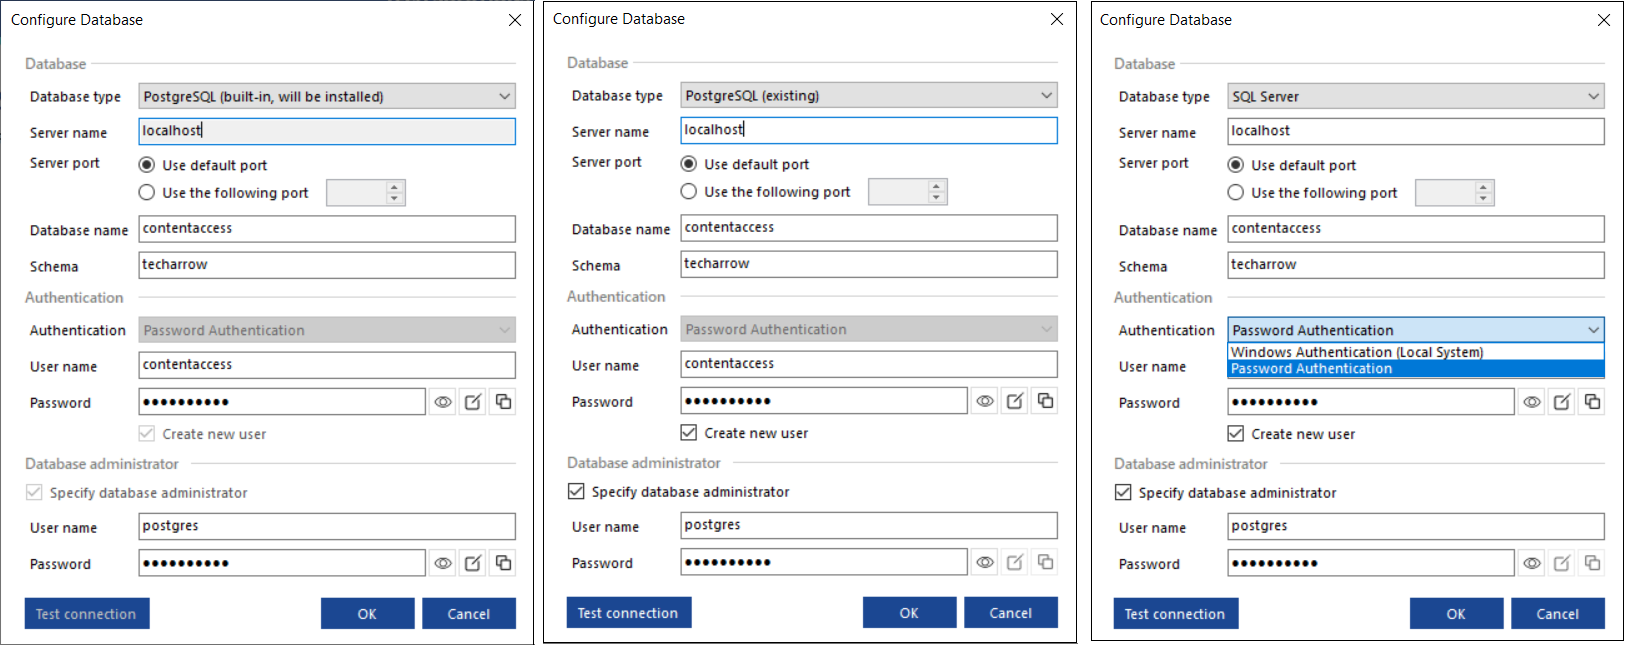Copy user password in SQL Server dialog

(x=1592, y=402)
